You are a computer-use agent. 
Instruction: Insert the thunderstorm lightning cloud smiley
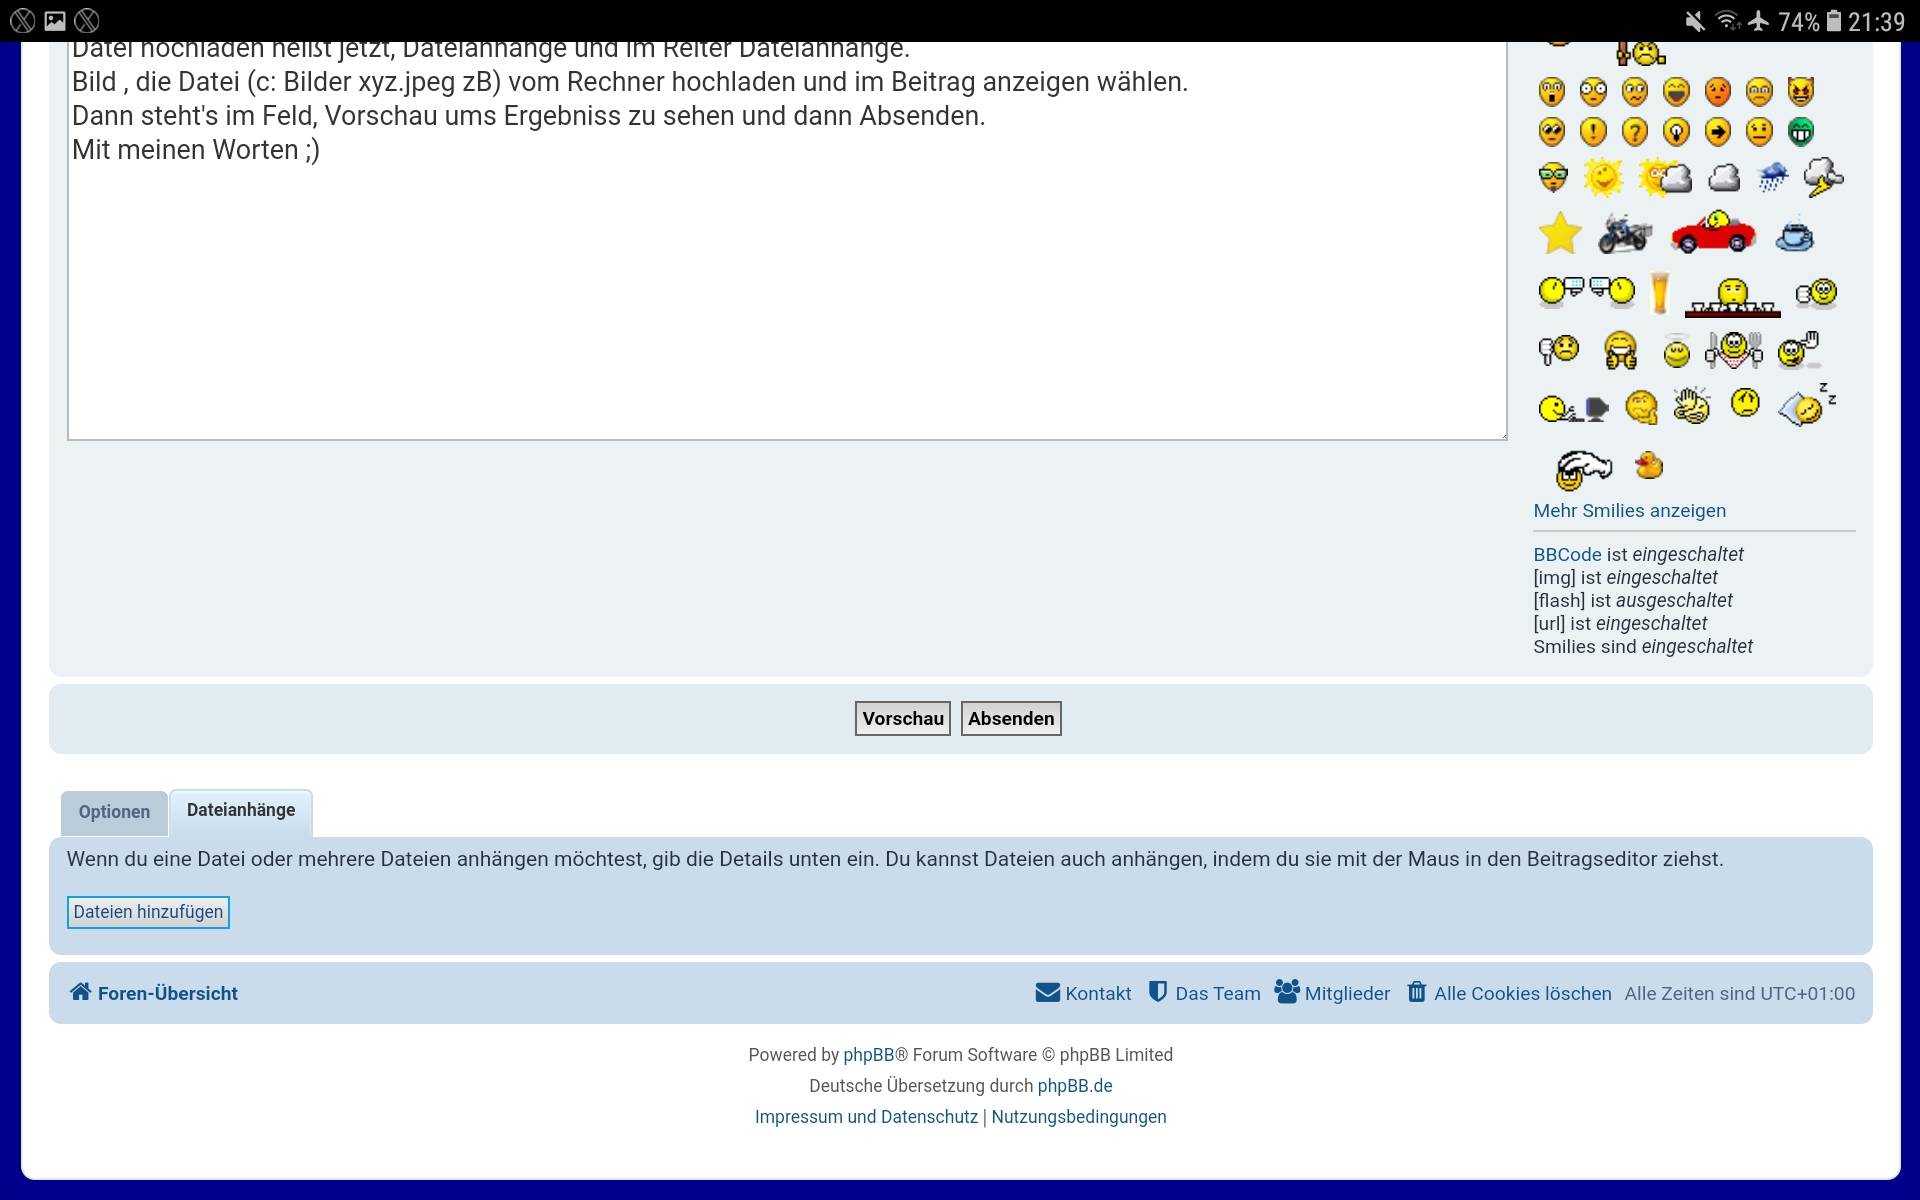tap(1823, 178)
